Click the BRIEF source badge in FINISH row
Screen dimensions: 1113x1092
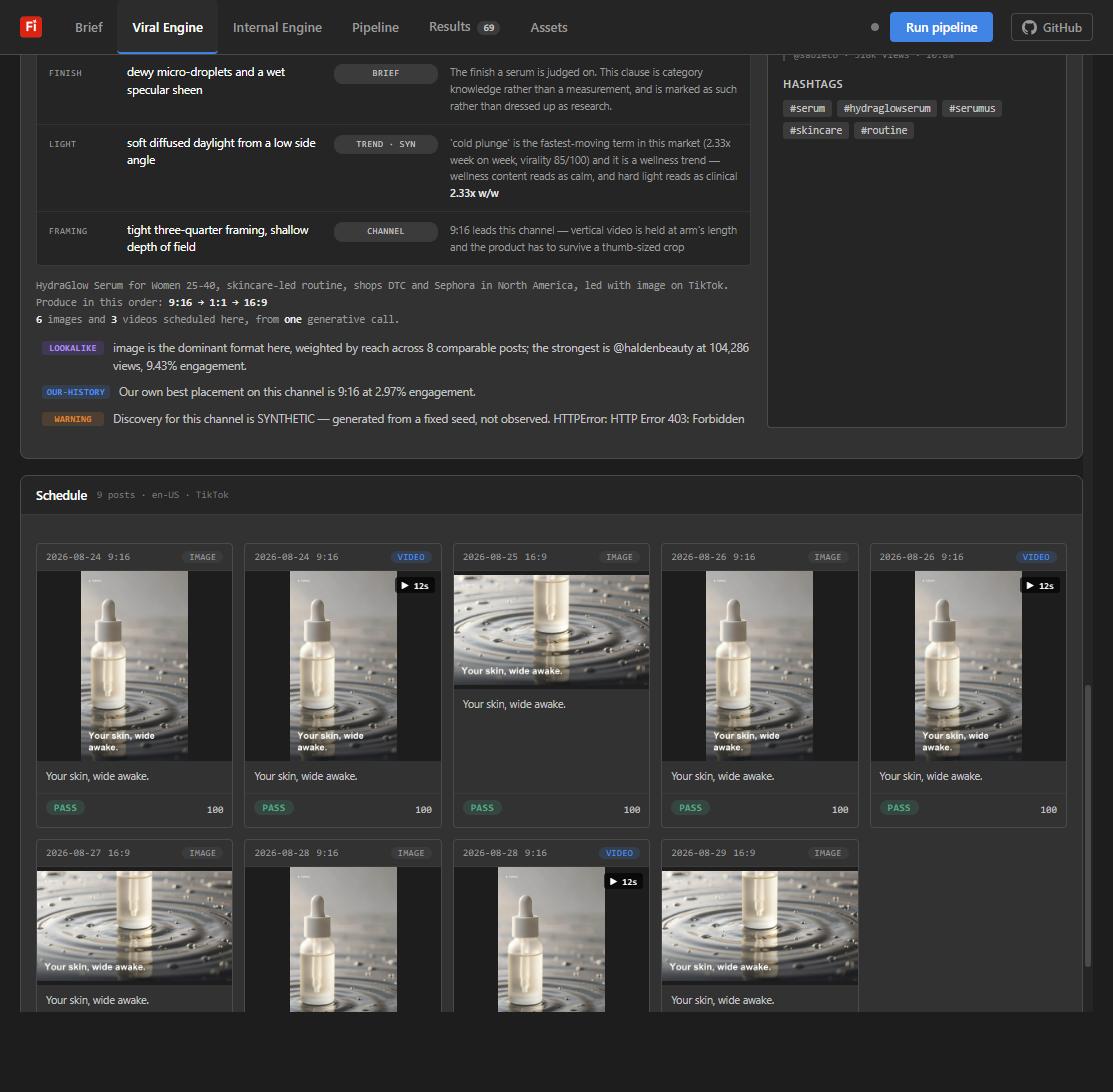pos(385,73)
